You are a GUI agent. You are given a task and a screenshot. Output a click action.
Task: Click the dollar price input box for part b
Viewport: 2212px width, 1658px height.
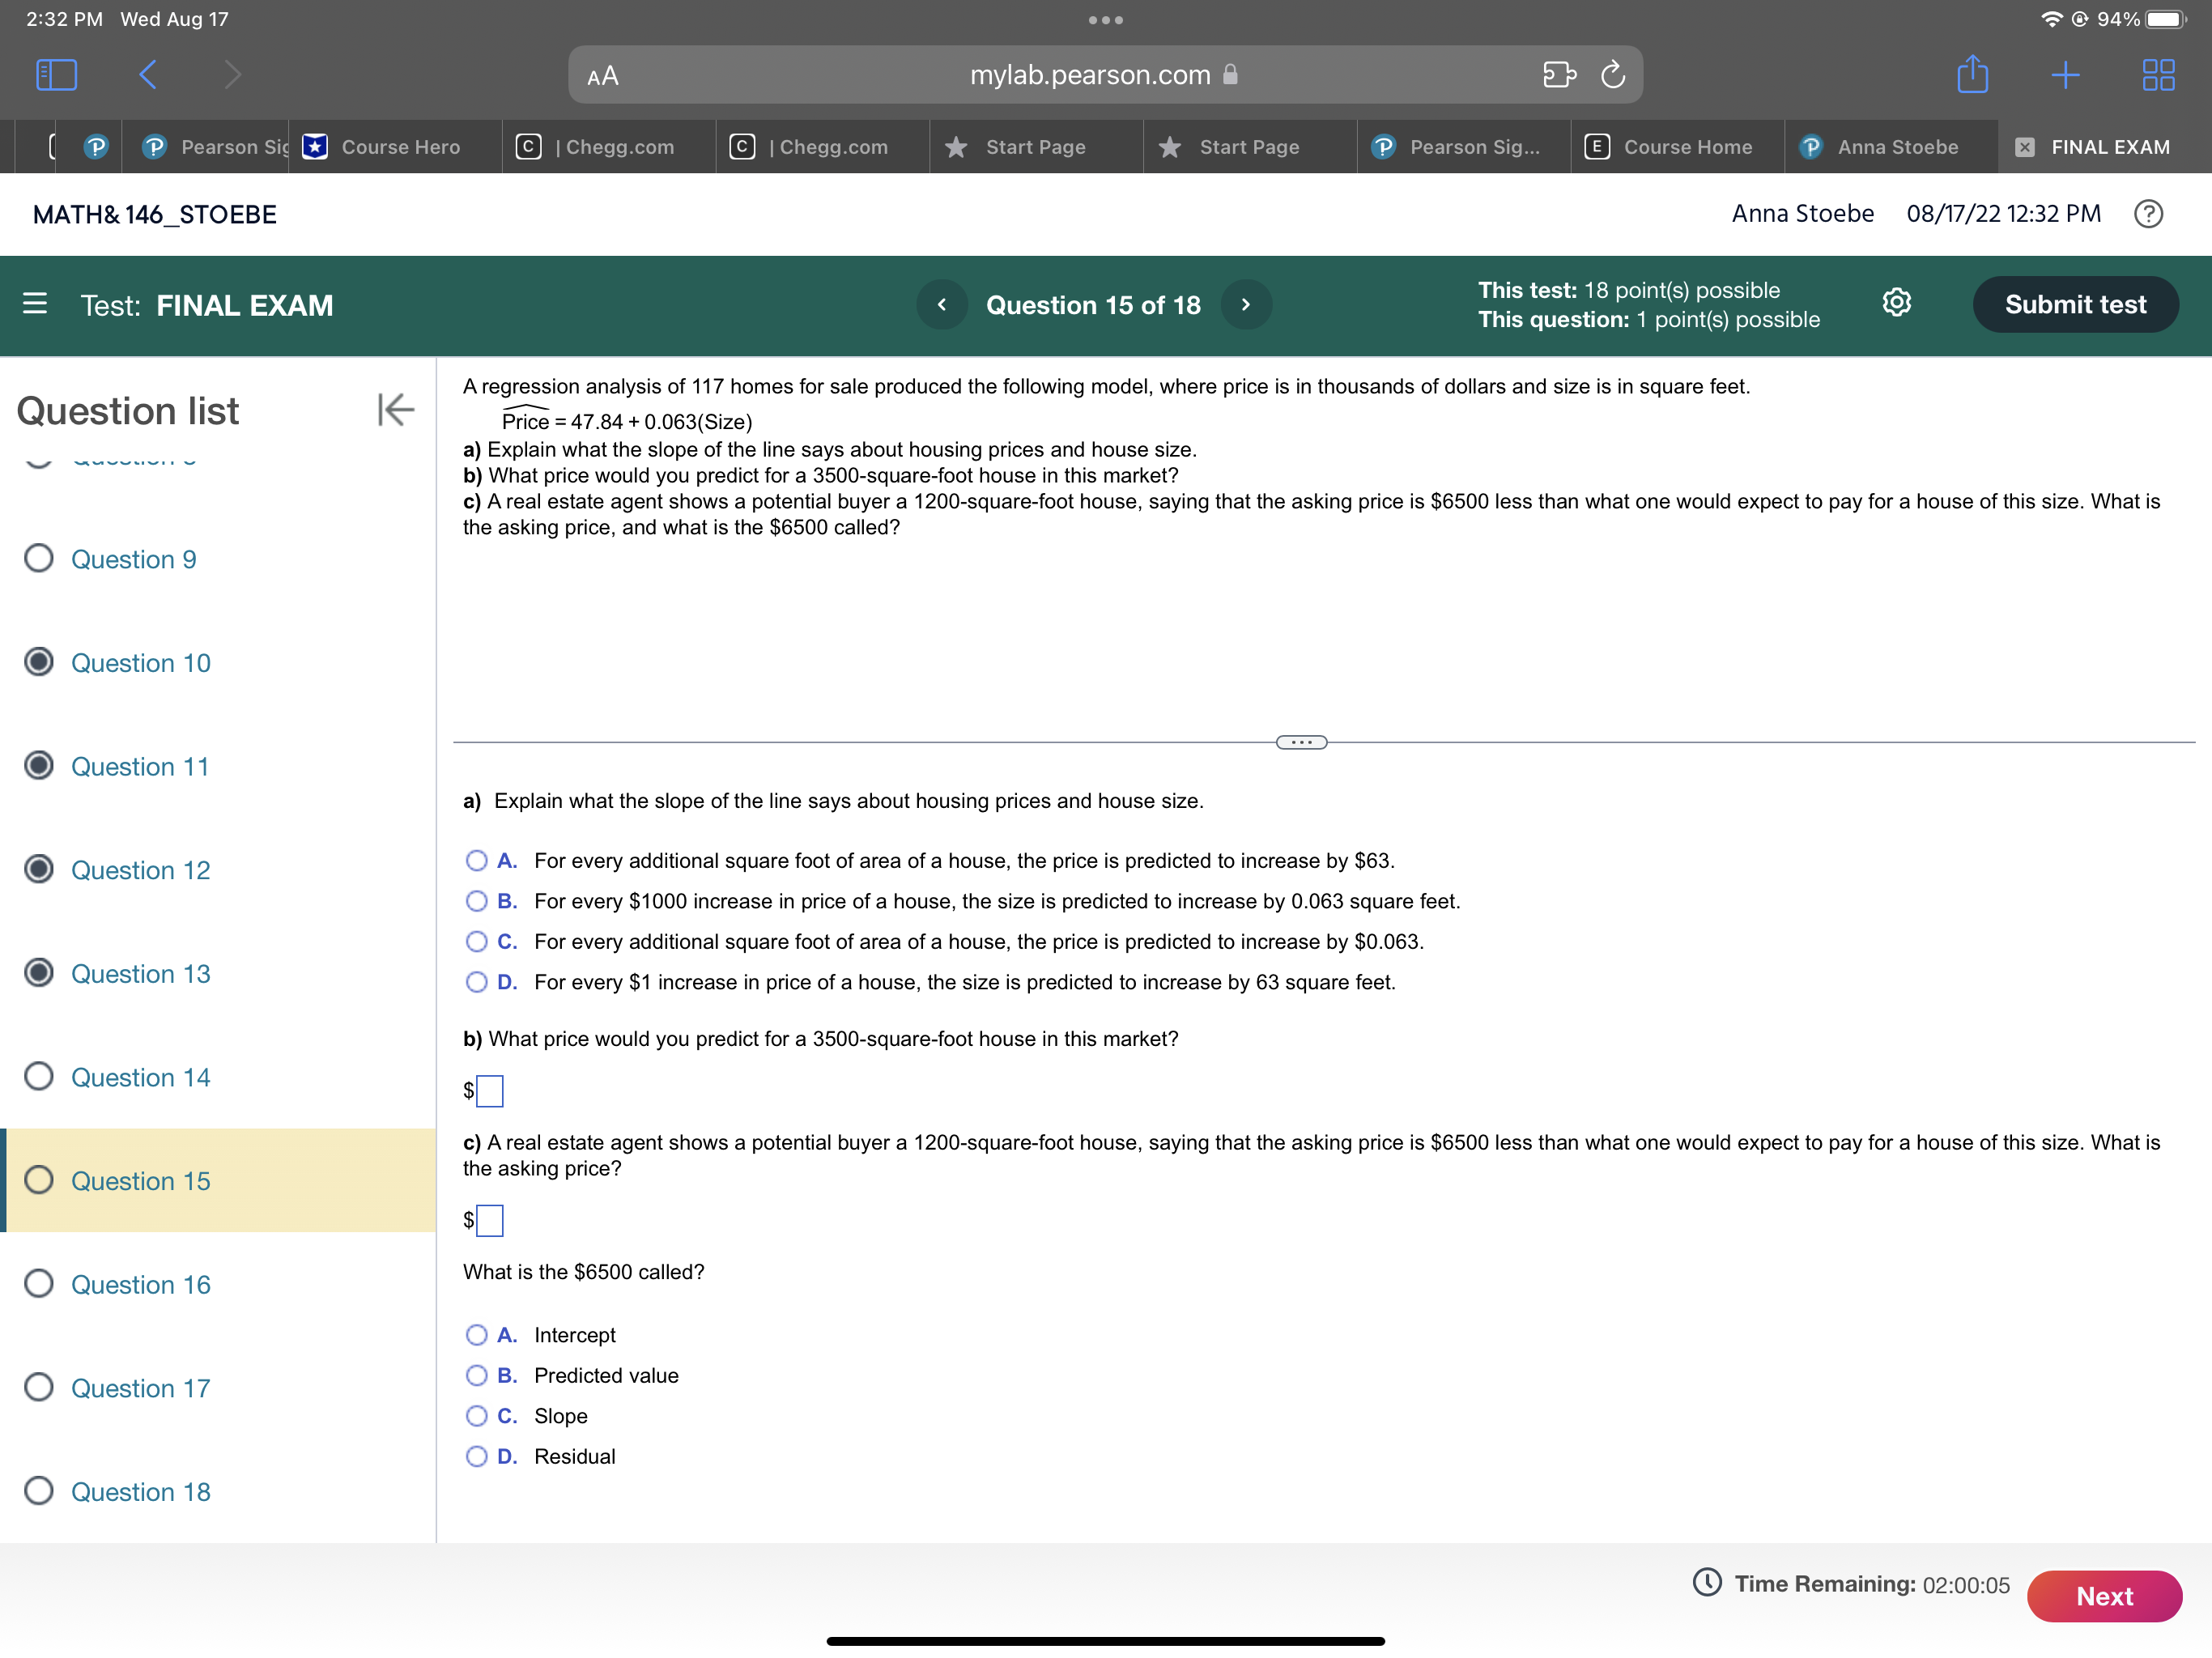click(x=489, y=1091)
